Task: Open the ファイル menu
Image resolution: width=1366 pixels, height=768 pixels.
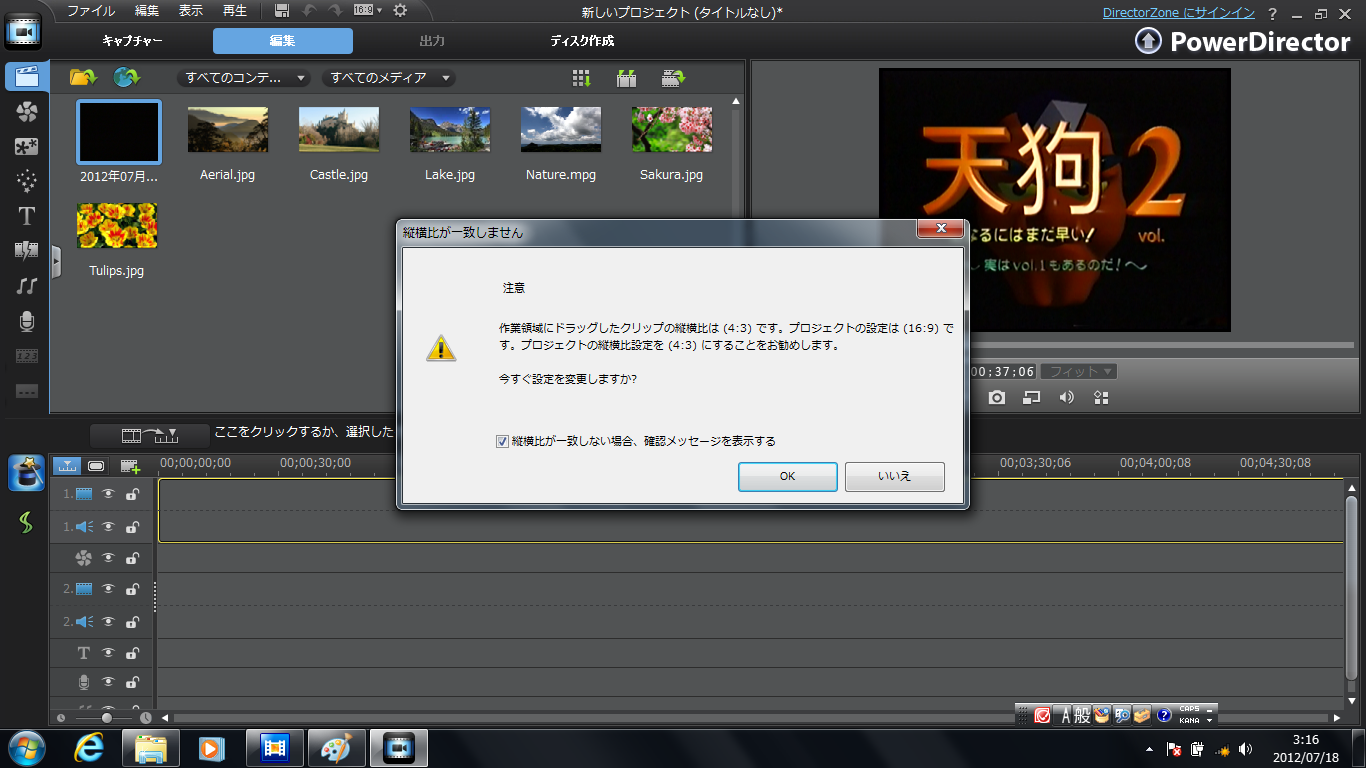Action: coord(91,11)
